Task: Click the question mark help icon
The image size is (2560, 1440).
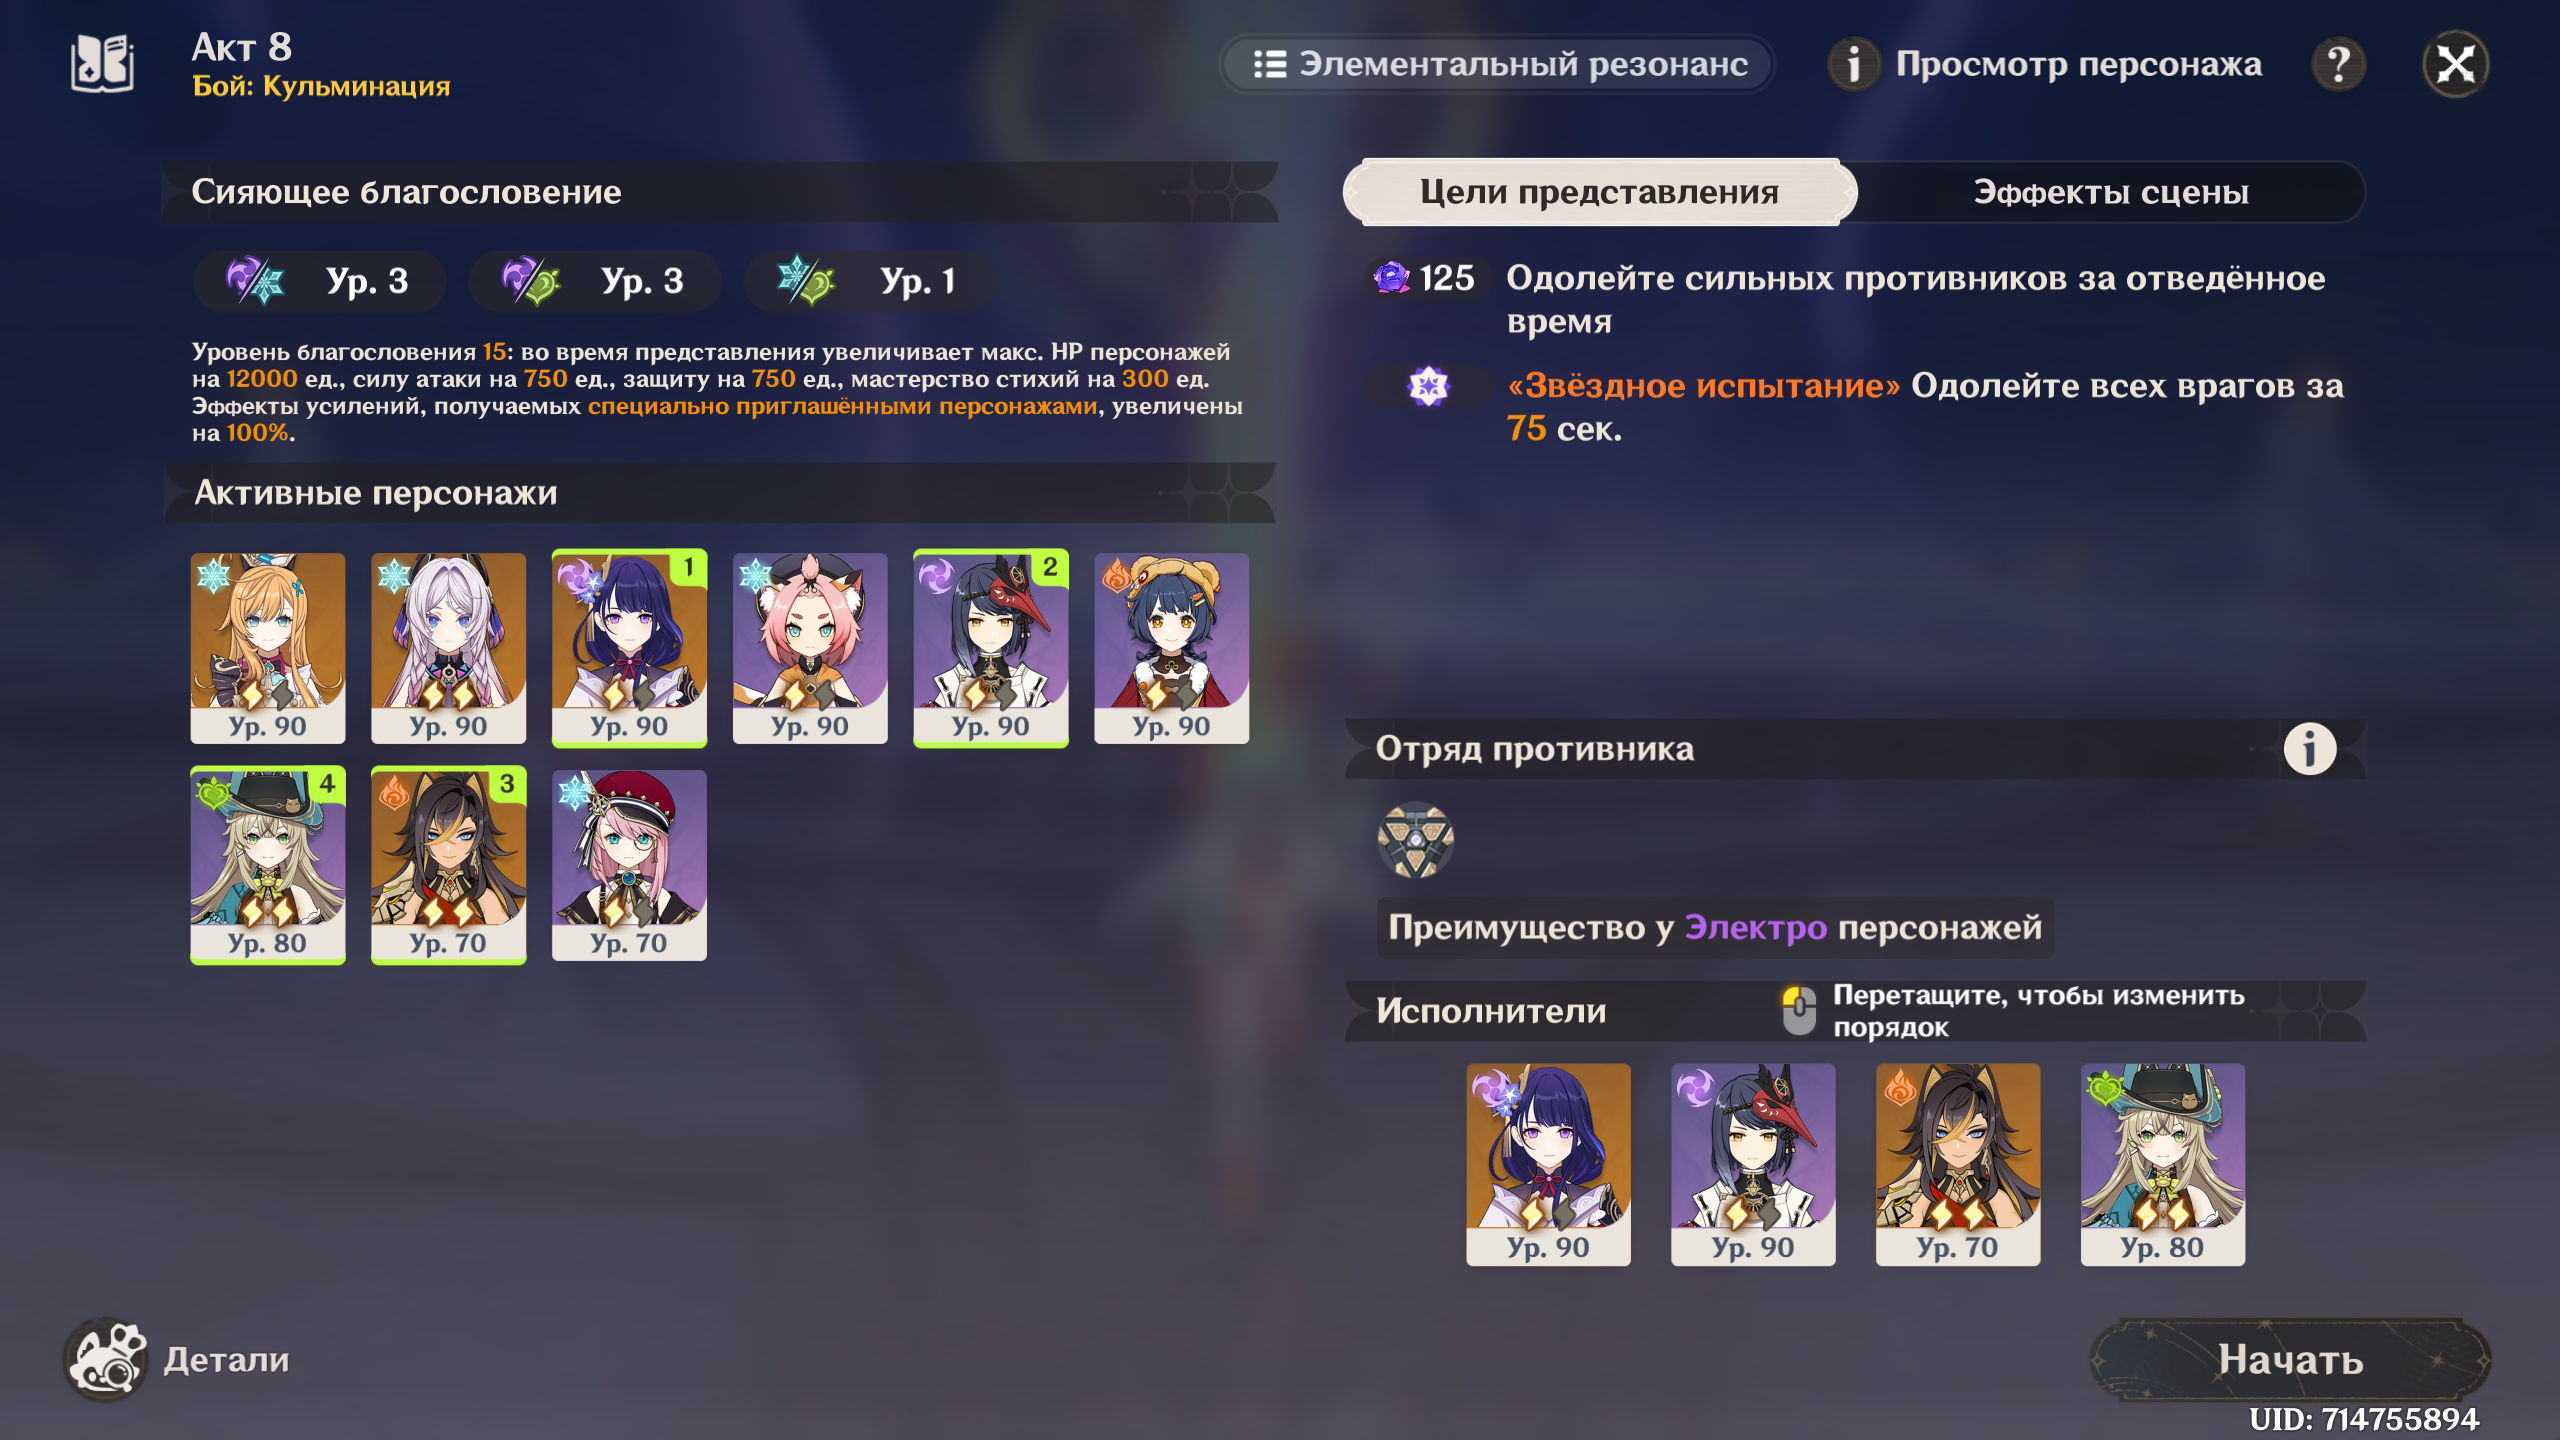Action: point(2339,65)
